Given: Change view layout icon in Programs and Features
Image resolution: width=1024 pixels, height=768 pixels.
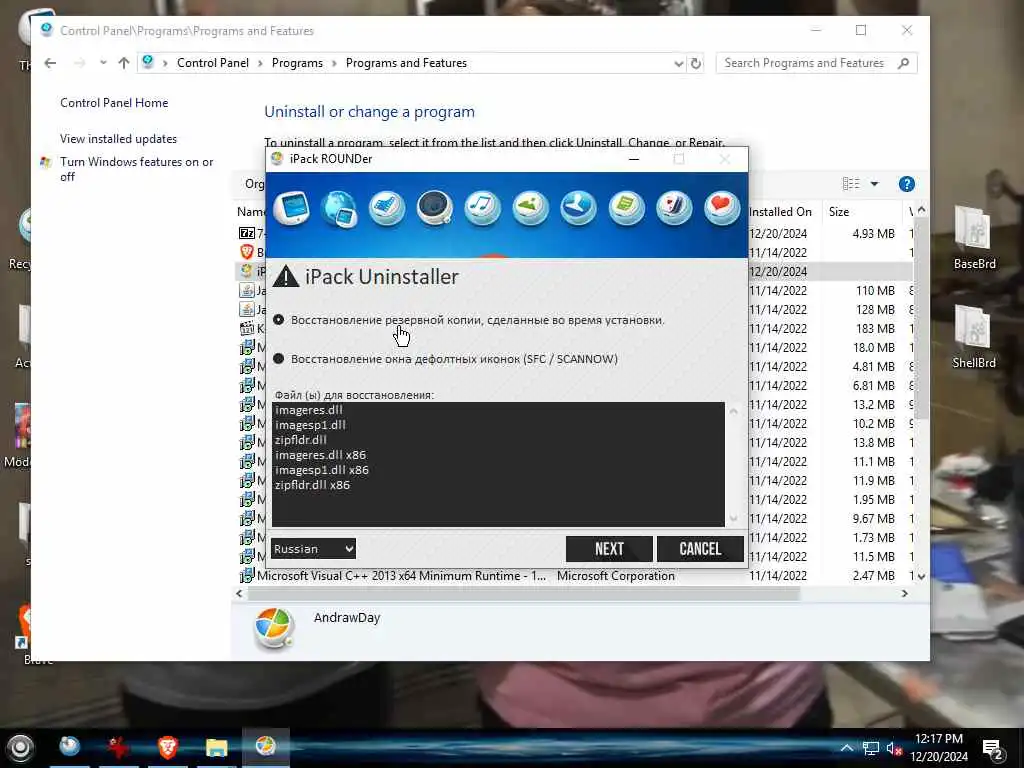Looking at the screenshot, I should click(851, 184).
